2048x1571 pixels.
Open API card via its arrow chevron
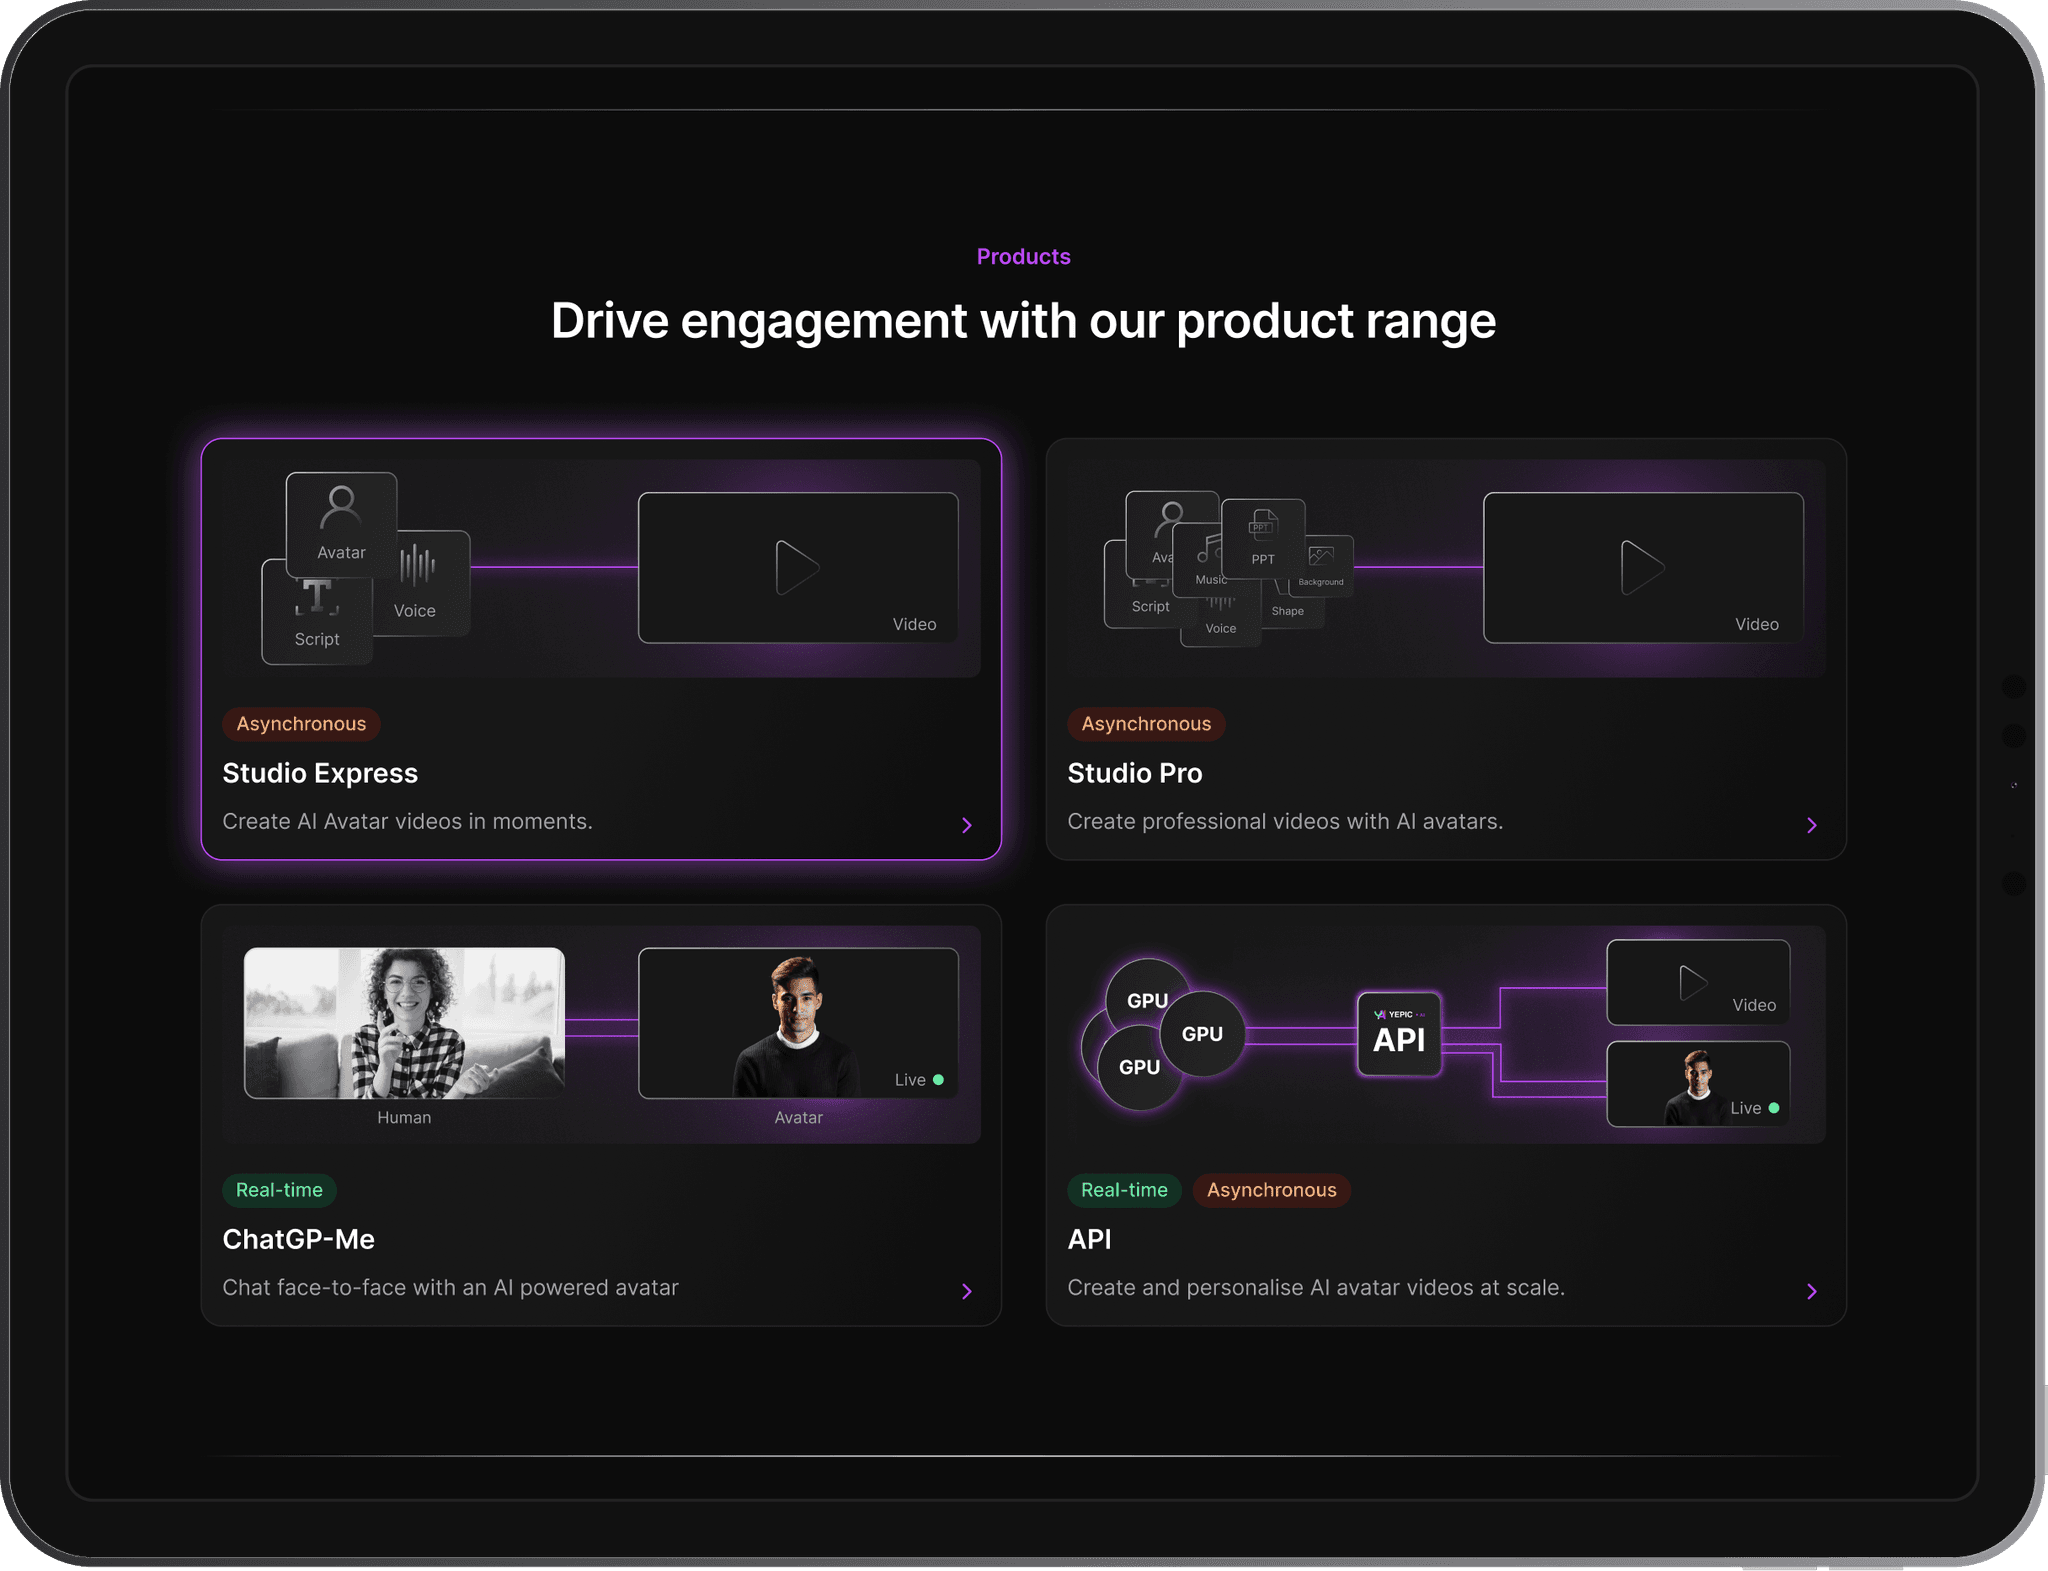tap(1811, 1291)
